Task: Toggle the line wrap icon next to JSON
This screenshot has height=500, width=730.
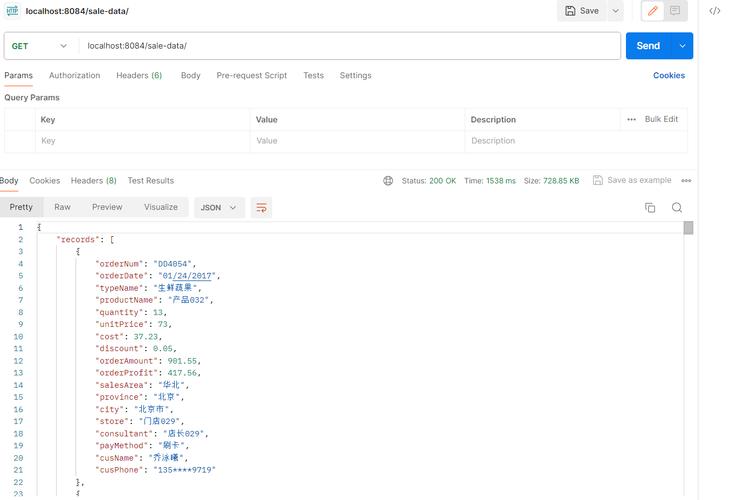Action: click(x=261, y=208)
